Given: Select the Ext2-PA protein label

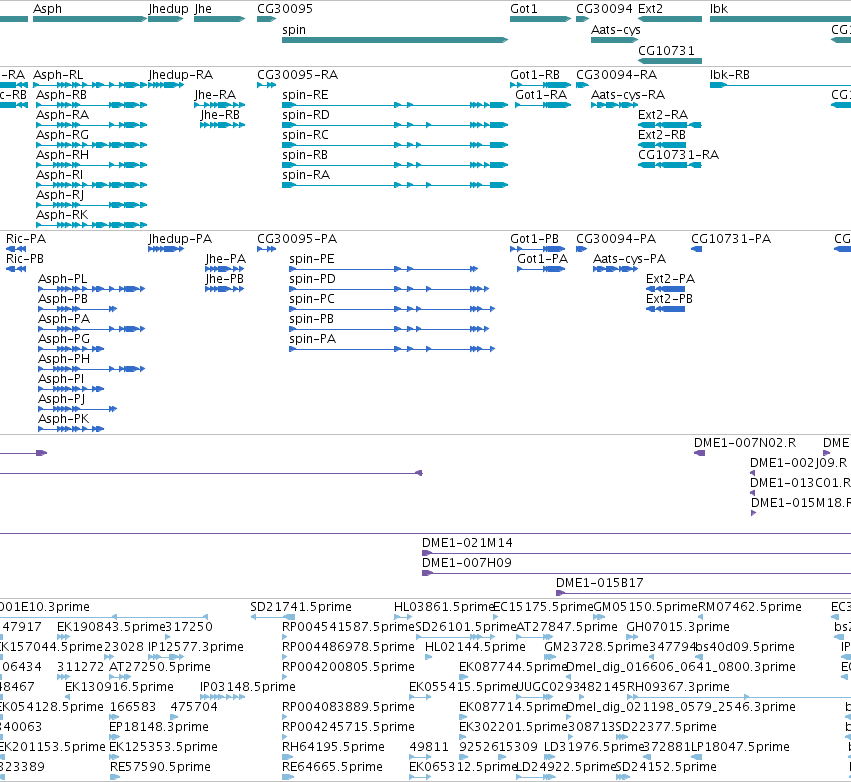Looking at the screenshot, I should [x=670, y=279].
